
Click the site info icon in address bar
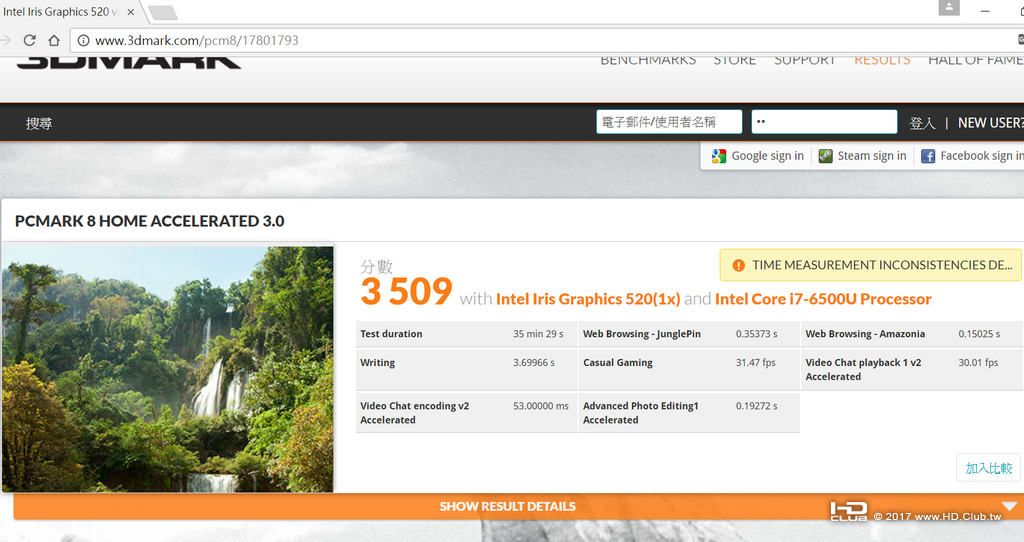coord(84,40)
